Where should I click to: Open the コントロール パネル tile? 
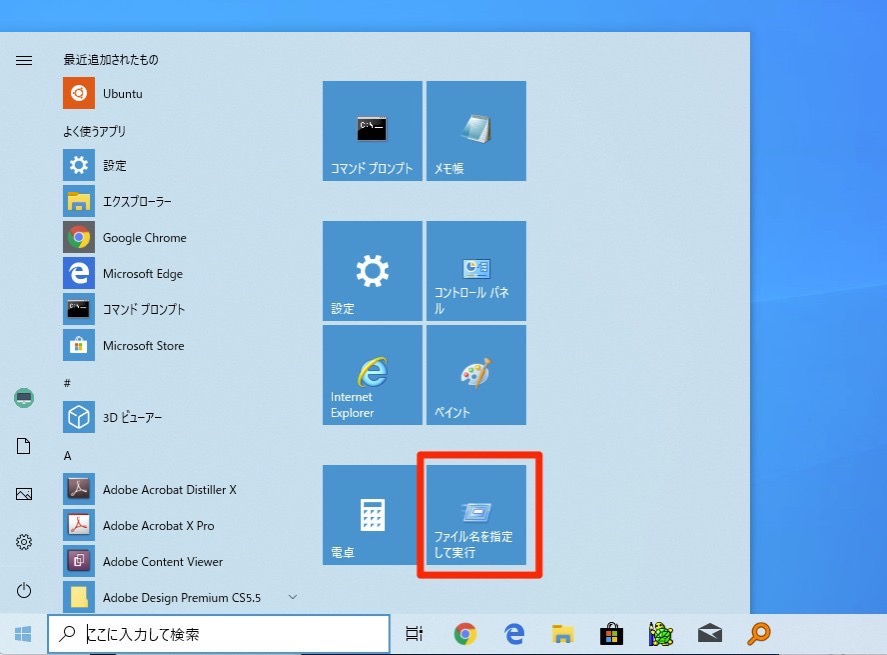pyautogui.click(x=476, y=271)
